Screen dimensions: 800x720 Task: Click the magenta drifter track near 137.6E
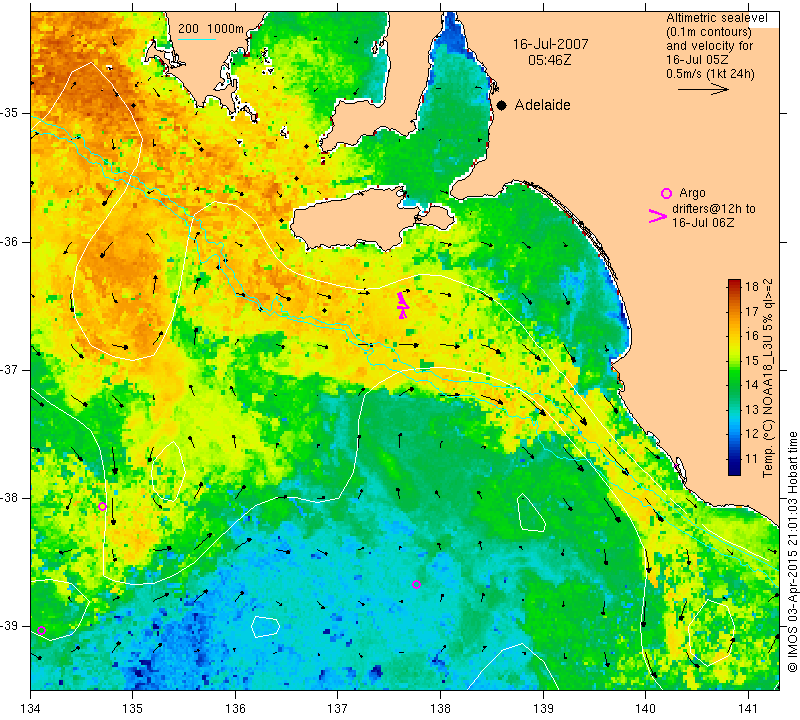coord(403,305)
